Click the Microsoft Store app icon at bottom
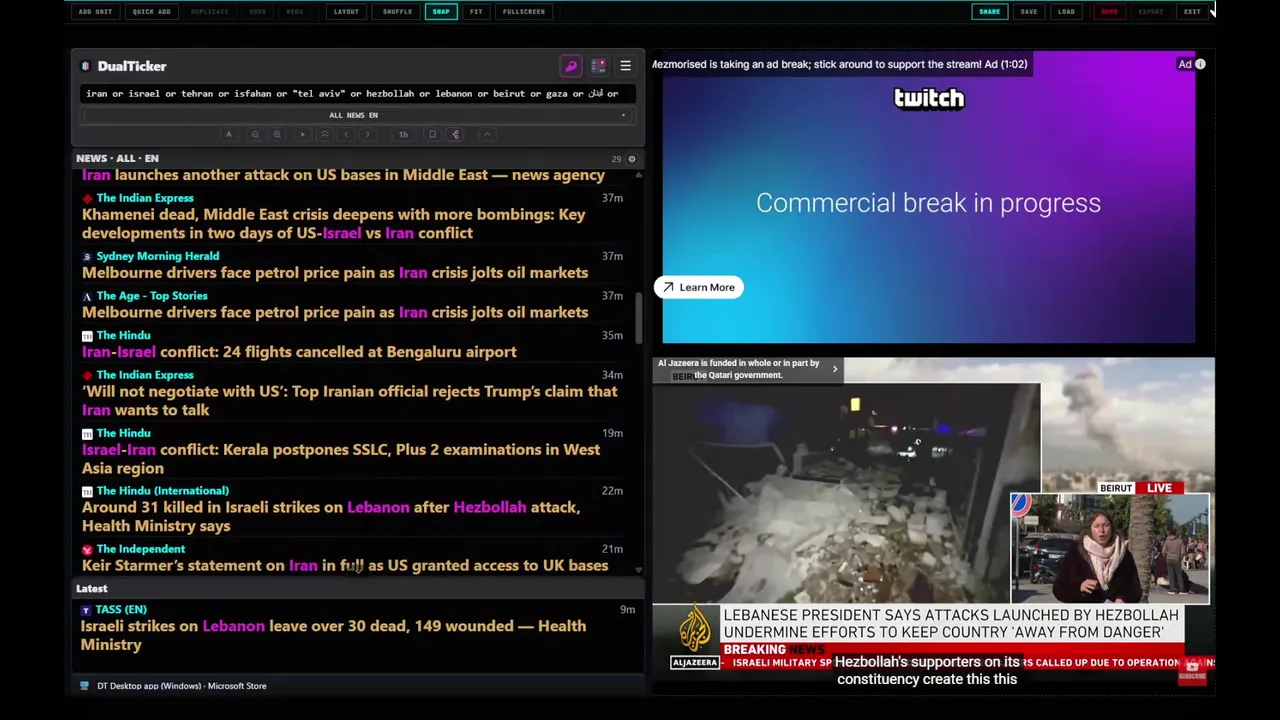1280x720 pixels. pos(84,686)
